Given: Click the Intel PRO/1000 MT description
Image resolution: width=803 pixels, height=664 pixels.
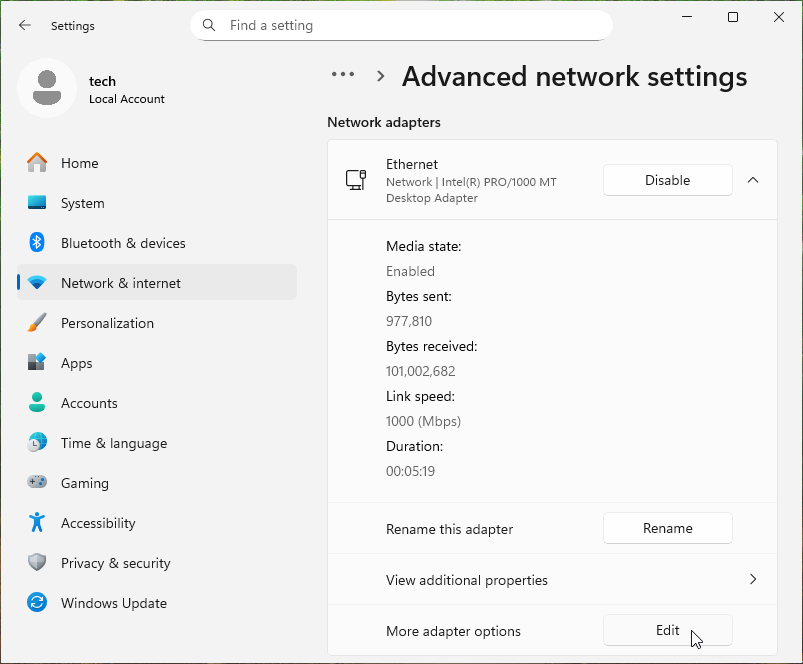Looking at the screenshot, I should pos(471,189).
